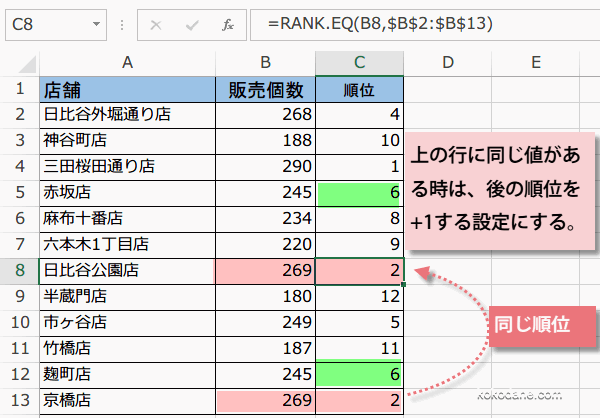Select row 13 header
The height and width of the screenshot is (418, 600).
coord(20,400)
